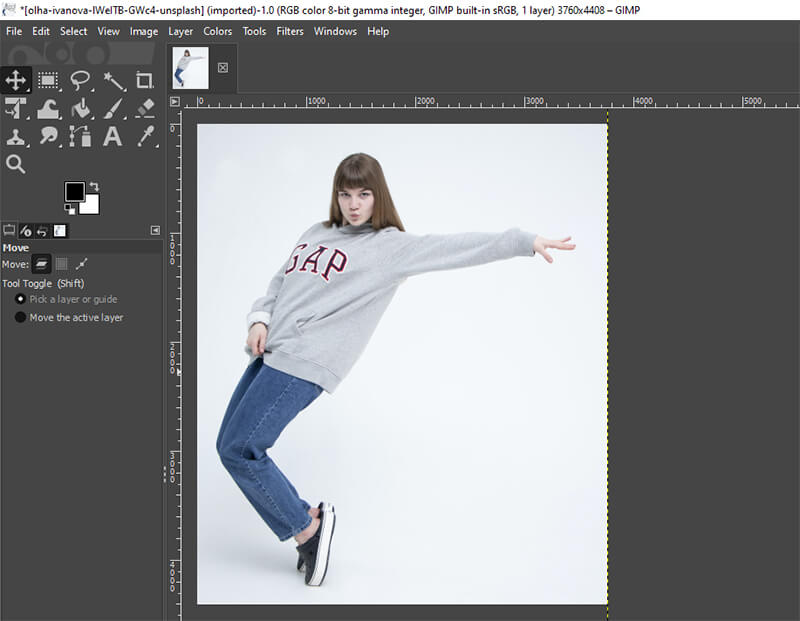Open the Image menu
The height and width of the screenshot is (621, 800).
tap(144, 31)
